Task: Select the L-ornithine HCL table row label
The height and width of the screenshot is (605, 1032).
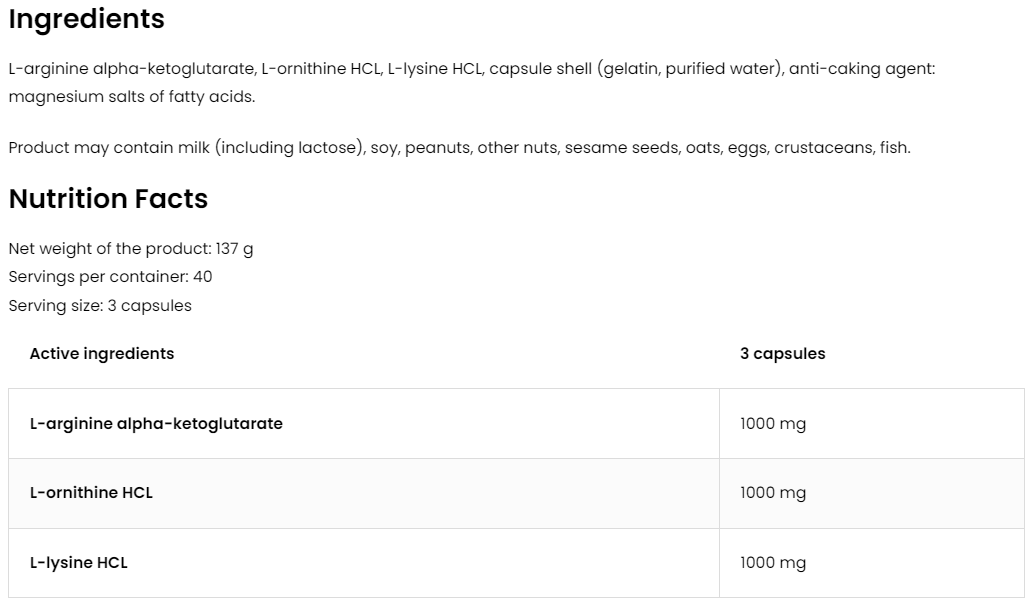Action: 91,493
